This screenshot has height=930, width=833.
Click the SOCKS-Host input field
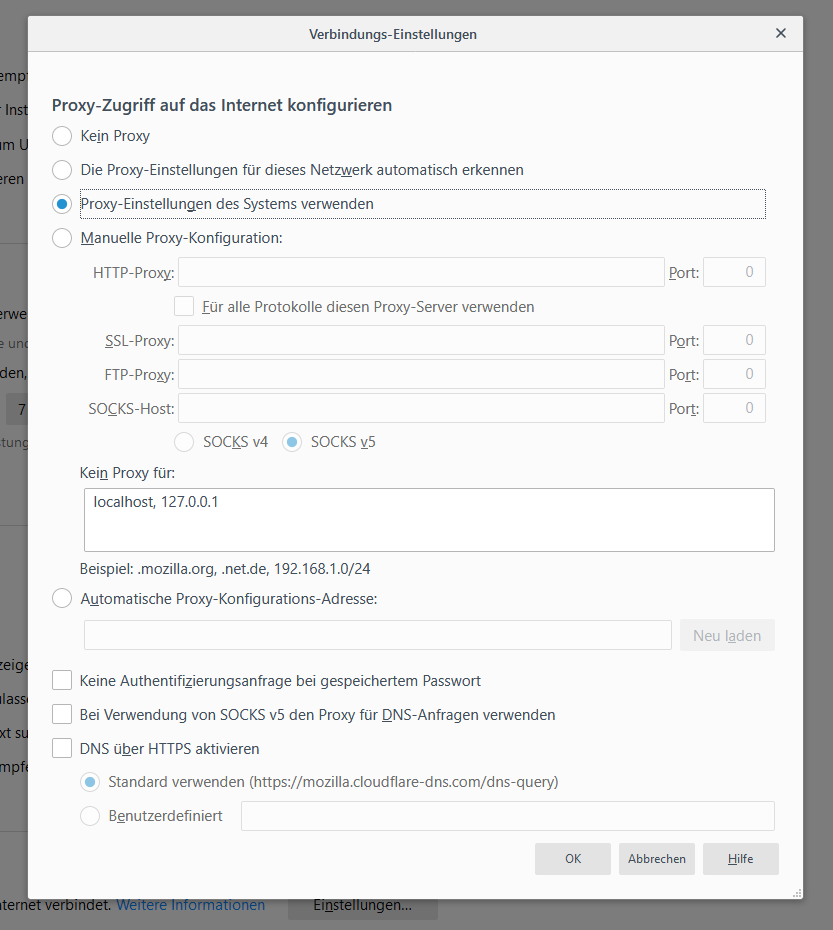coord(421,409)
